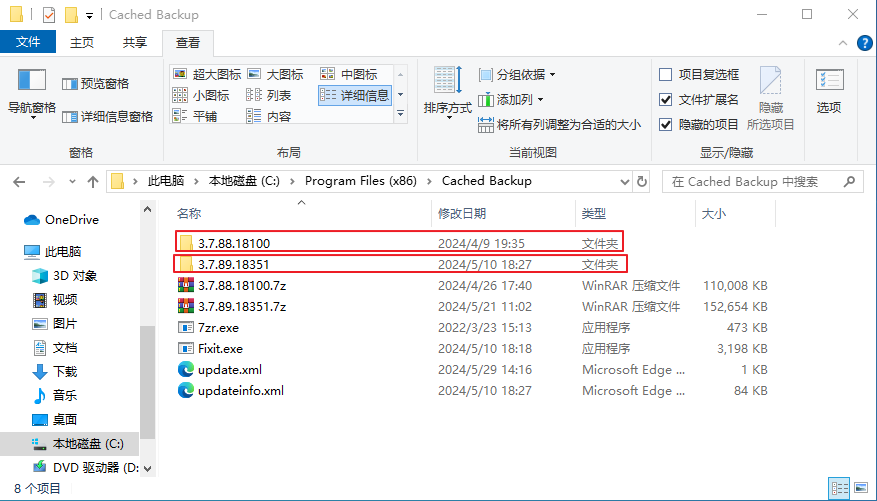This screenshot has height=501, width=877.
Task: Open recent locations dropdown arrow
Action: click(72, 182)
